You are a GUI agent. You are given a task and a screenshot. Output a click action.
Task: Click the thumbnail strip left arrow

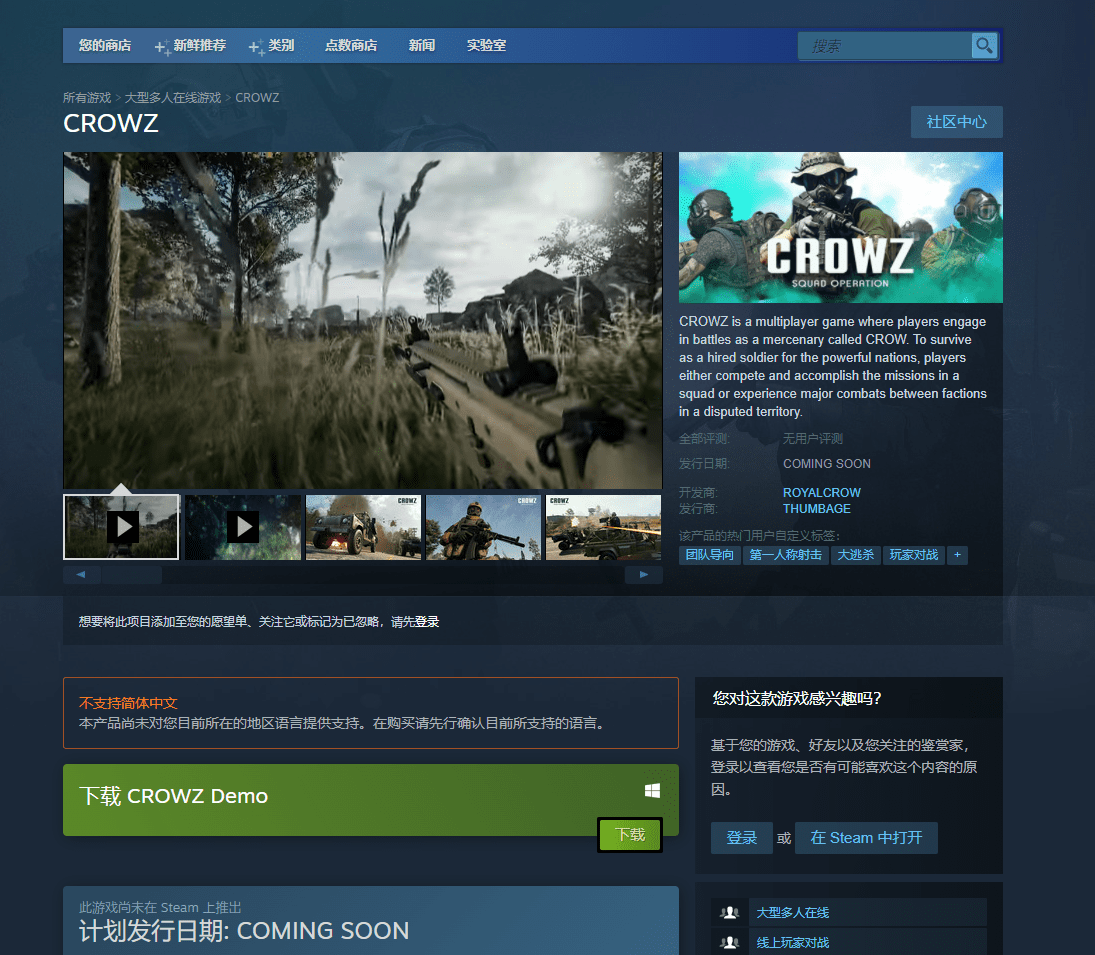(81, 575)
